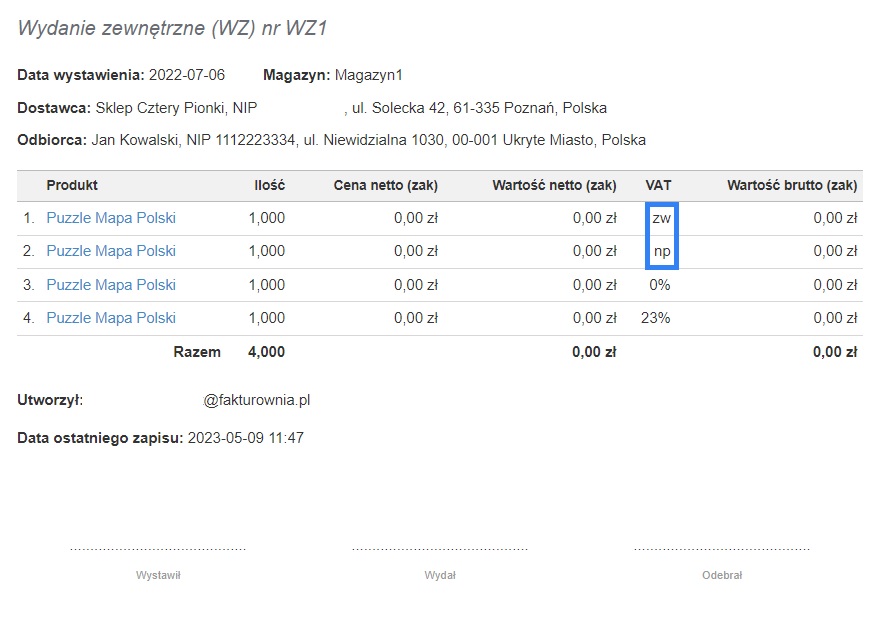Click quantity "1,000" in row 4
880x644 pixels.
pos(267,318)
